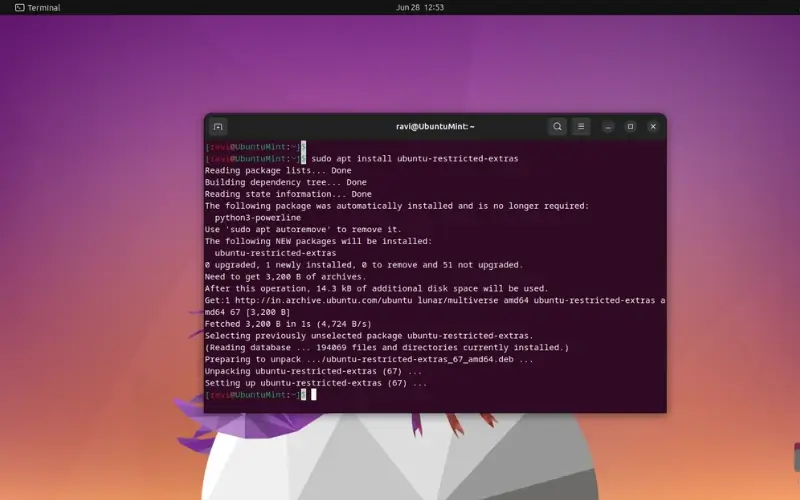The image size is (800, 500).
Task: Open the clock showing Jun 28 12:53
Action: tap(420, 8)
